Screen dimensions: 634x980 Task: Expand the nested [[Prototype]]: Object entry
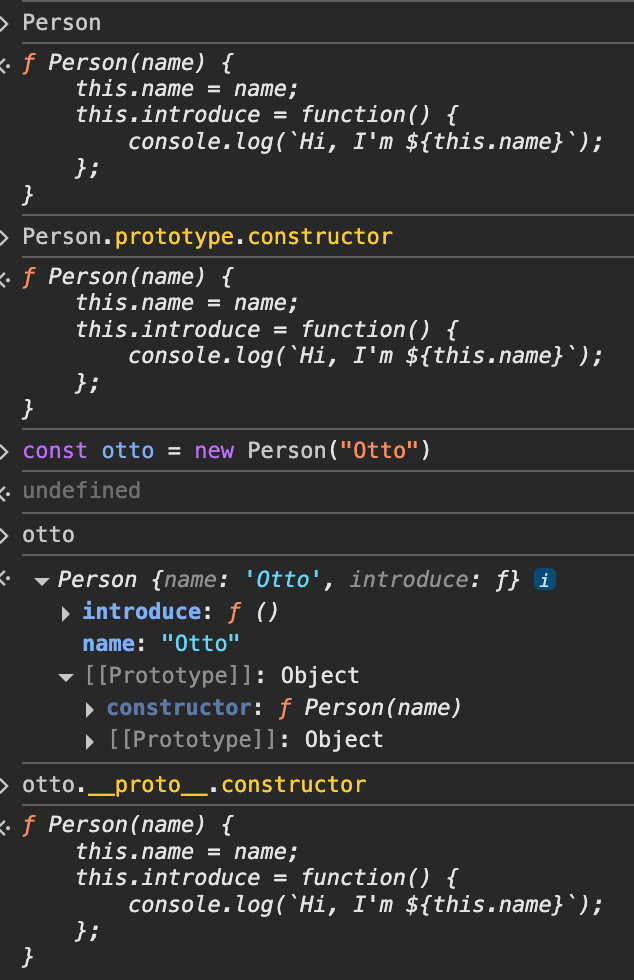click(x=92, y=740)
